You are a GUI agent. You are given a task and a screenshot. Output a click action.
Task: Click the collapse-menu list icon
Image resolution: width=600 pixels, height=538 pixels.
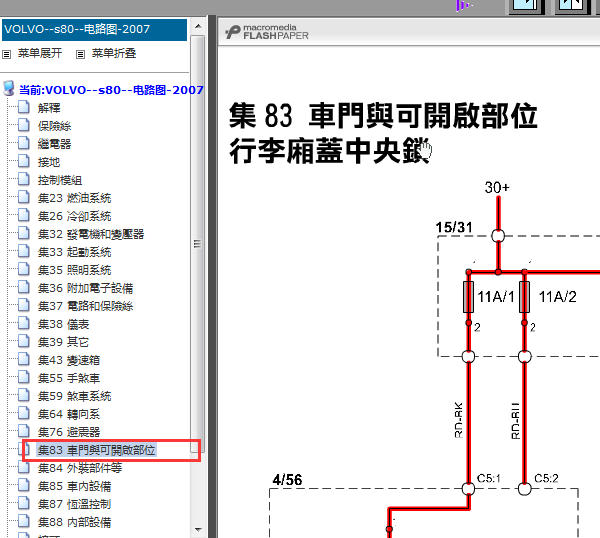click(80, 54)
